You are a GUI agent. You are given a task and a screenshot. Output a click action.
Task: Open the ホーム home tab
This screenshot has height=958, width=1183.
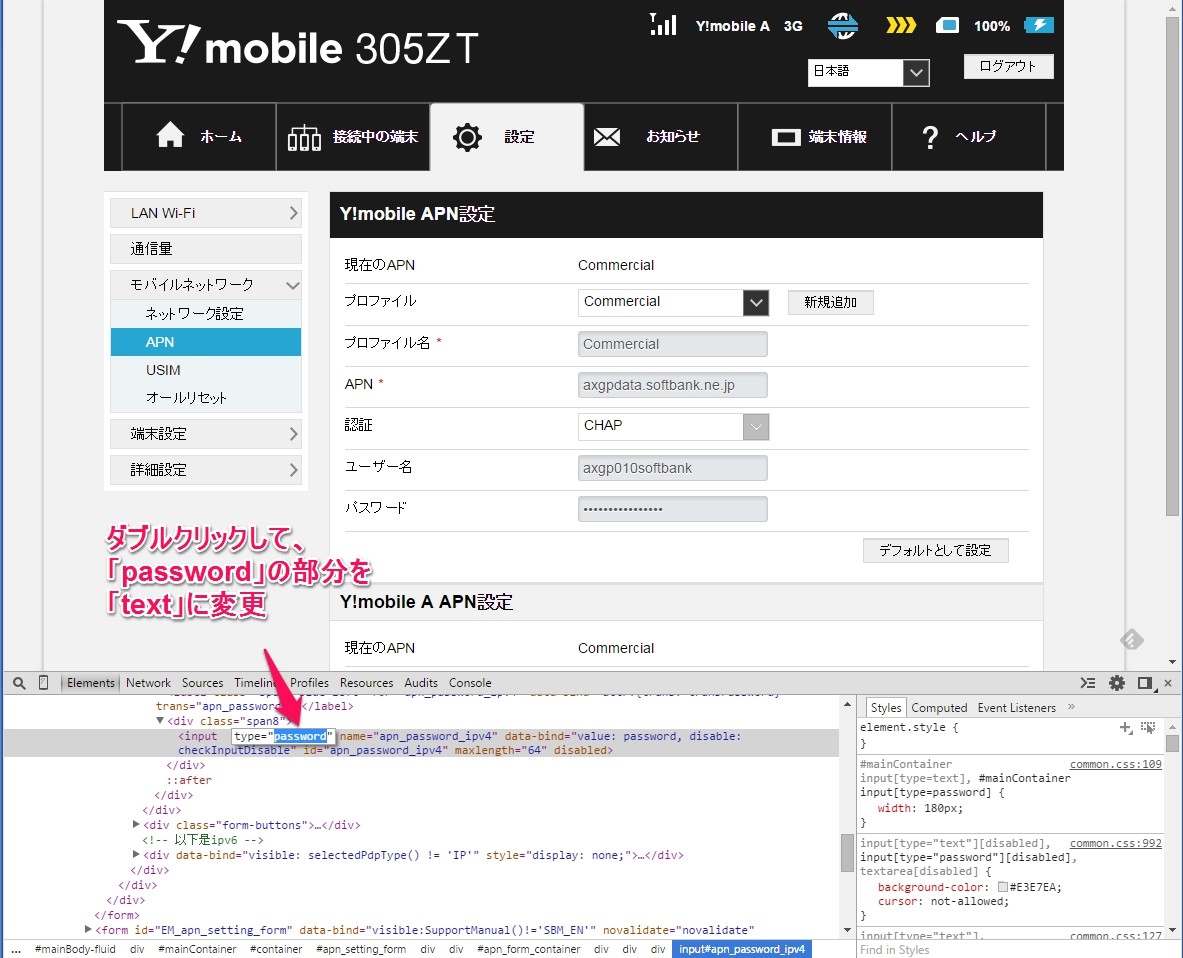[x=199, y=137]
